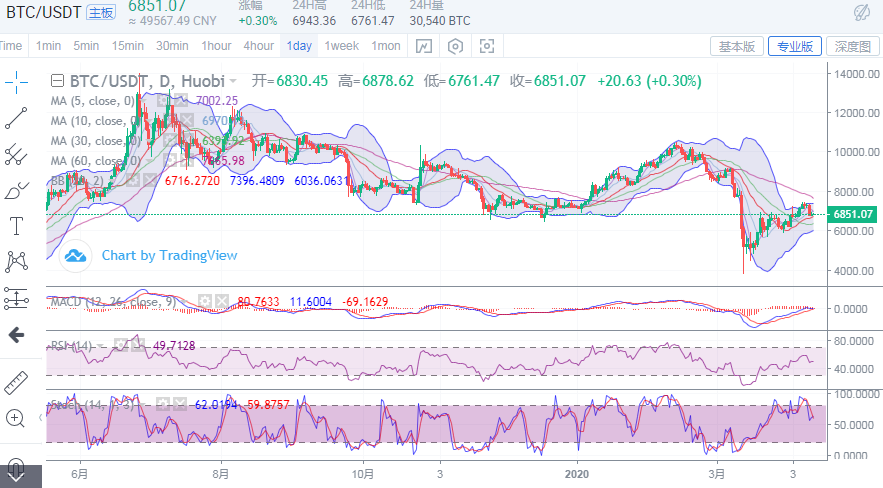Select the zoom in magnifier tool
The height and width of the screenshot is (488, 883).
point(15,419)
